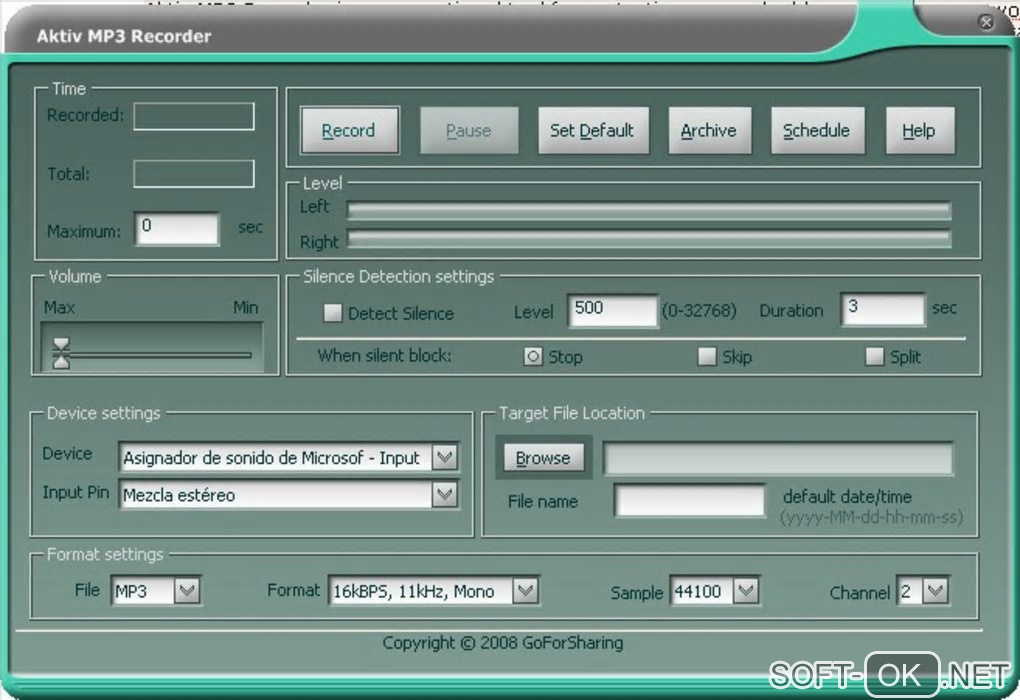The image size is (1020, 700).
Task: Click the '(0-32768)' range text
Action: pyautogui.click(x=699, y=310)
